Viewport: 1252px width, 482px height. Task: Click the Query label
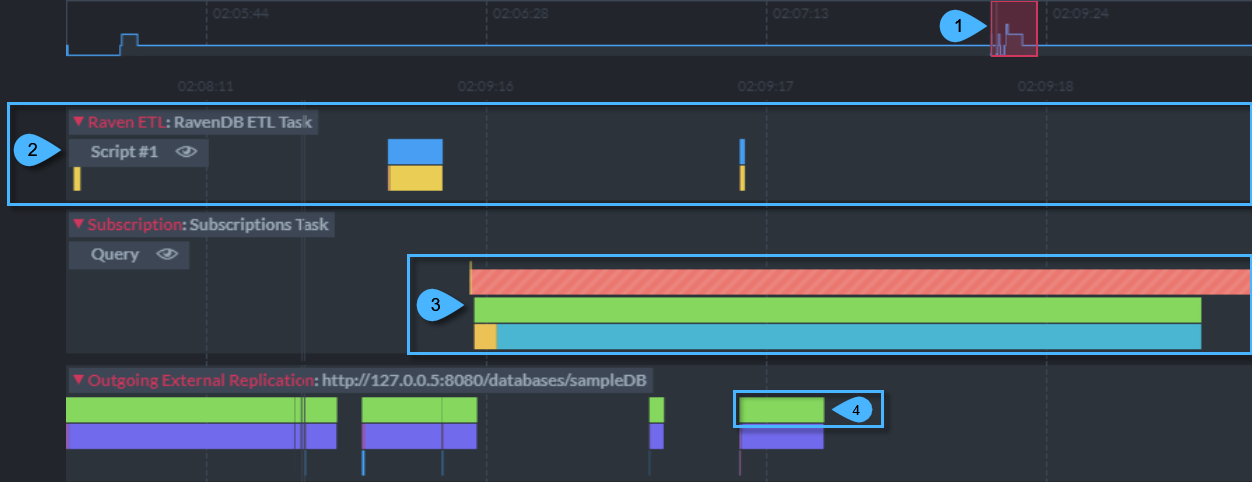115,254
